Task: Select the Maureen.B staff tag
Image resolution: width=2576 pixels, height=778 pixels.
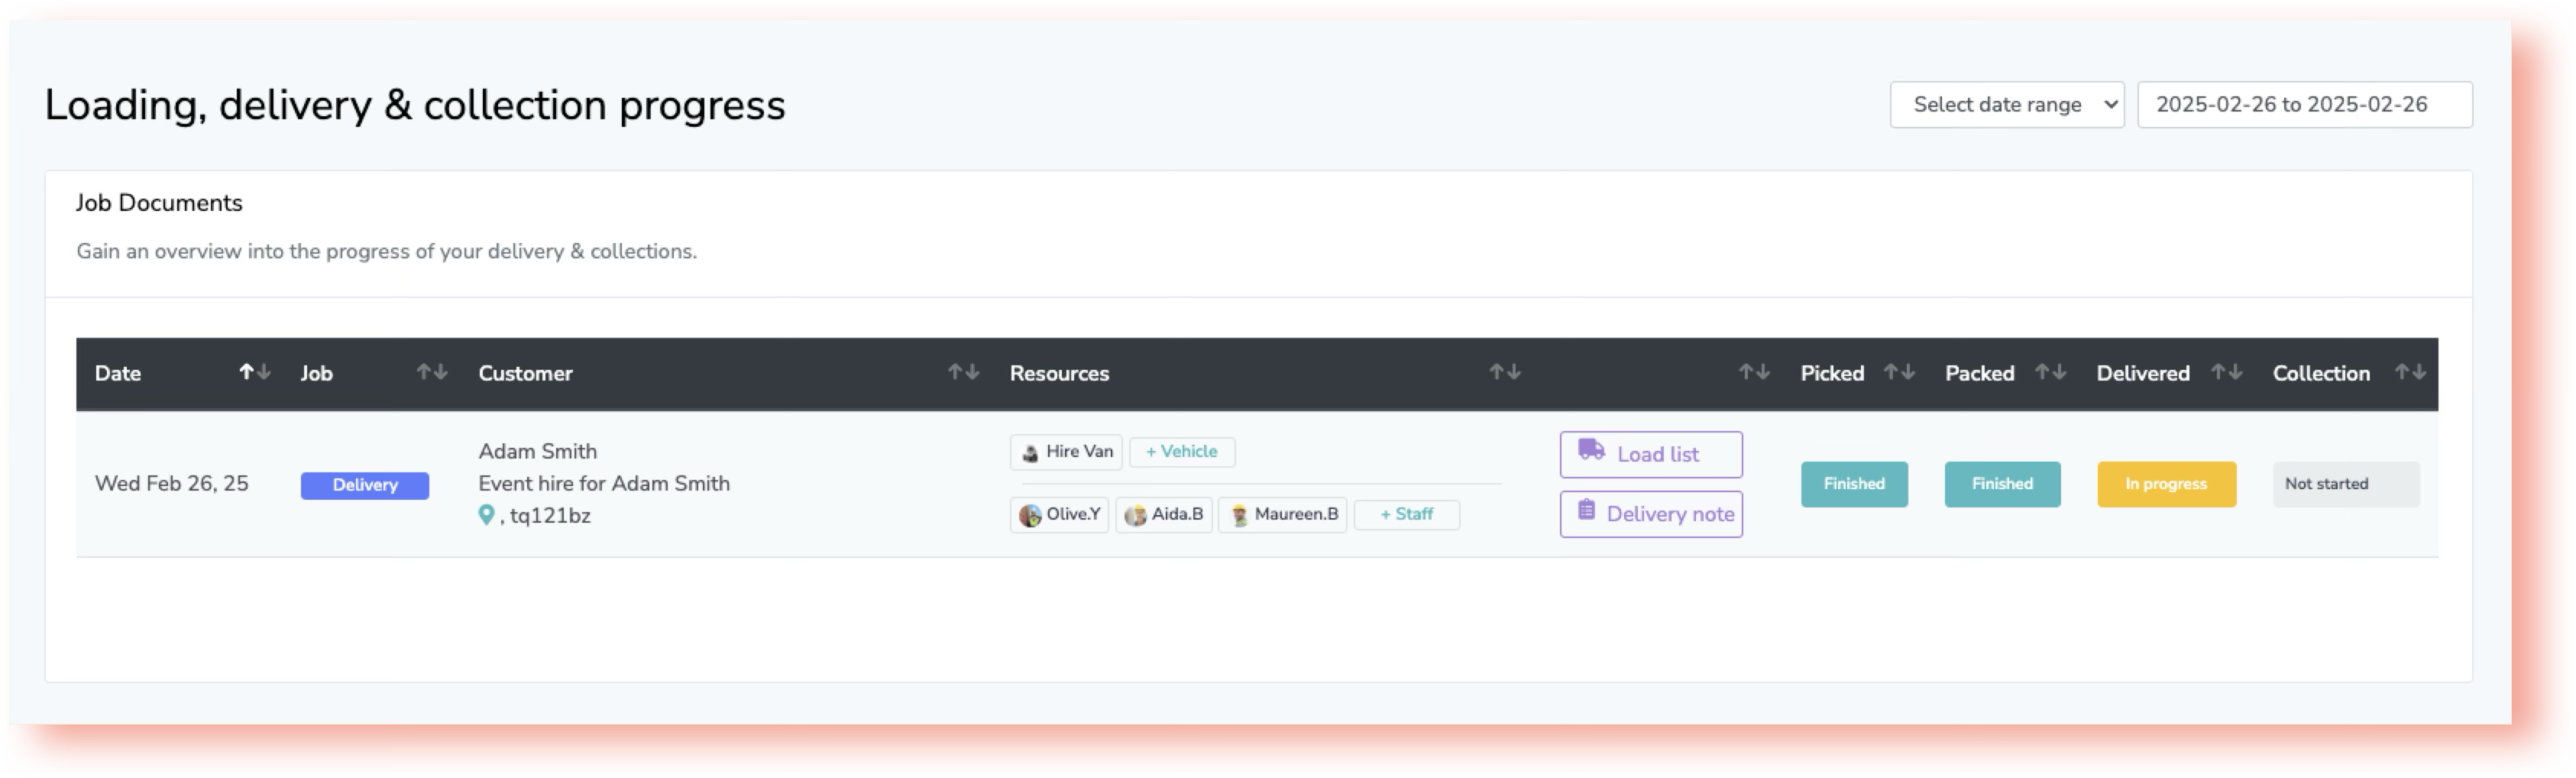Action: (1283, 515)
